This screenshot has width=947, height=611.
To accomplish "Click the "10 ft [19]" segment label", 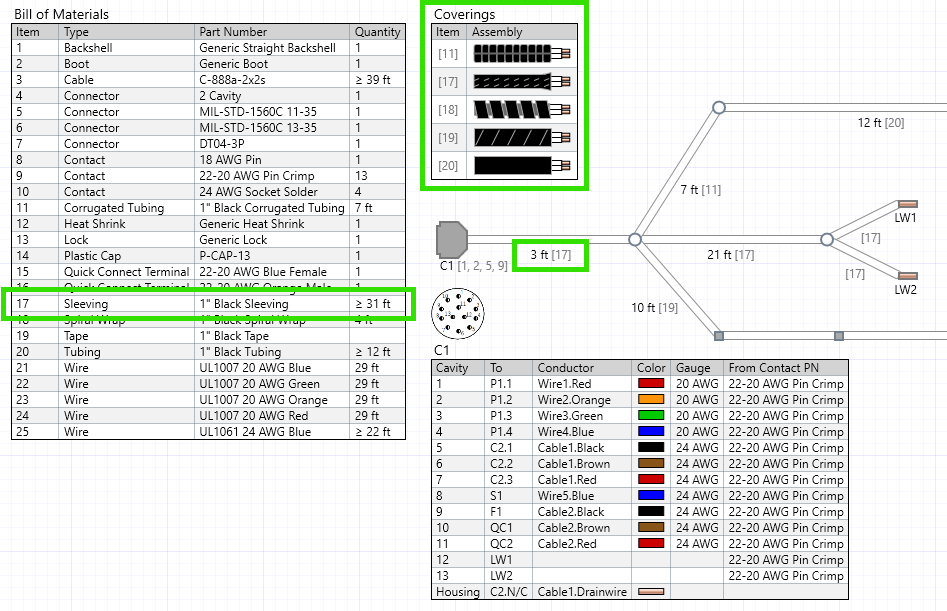I will tap(654, 307).
